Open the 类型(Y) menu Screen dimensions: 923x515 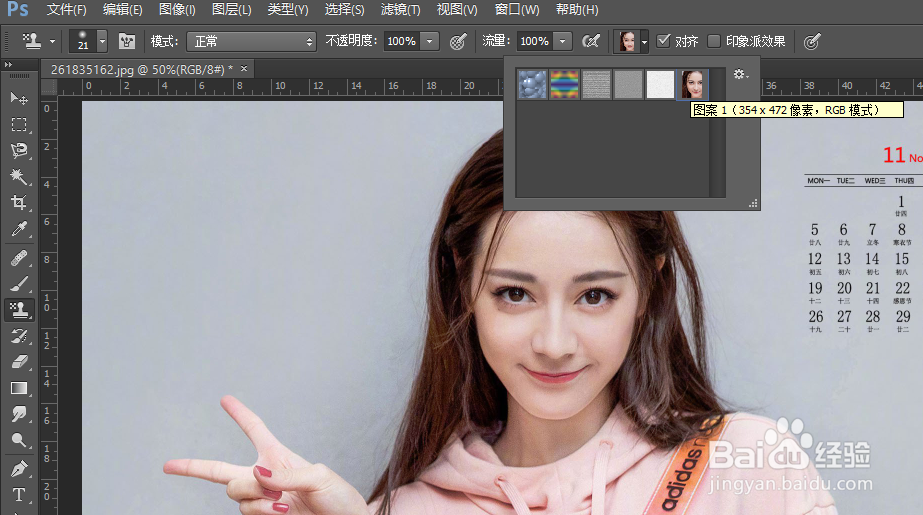(288, 10)
